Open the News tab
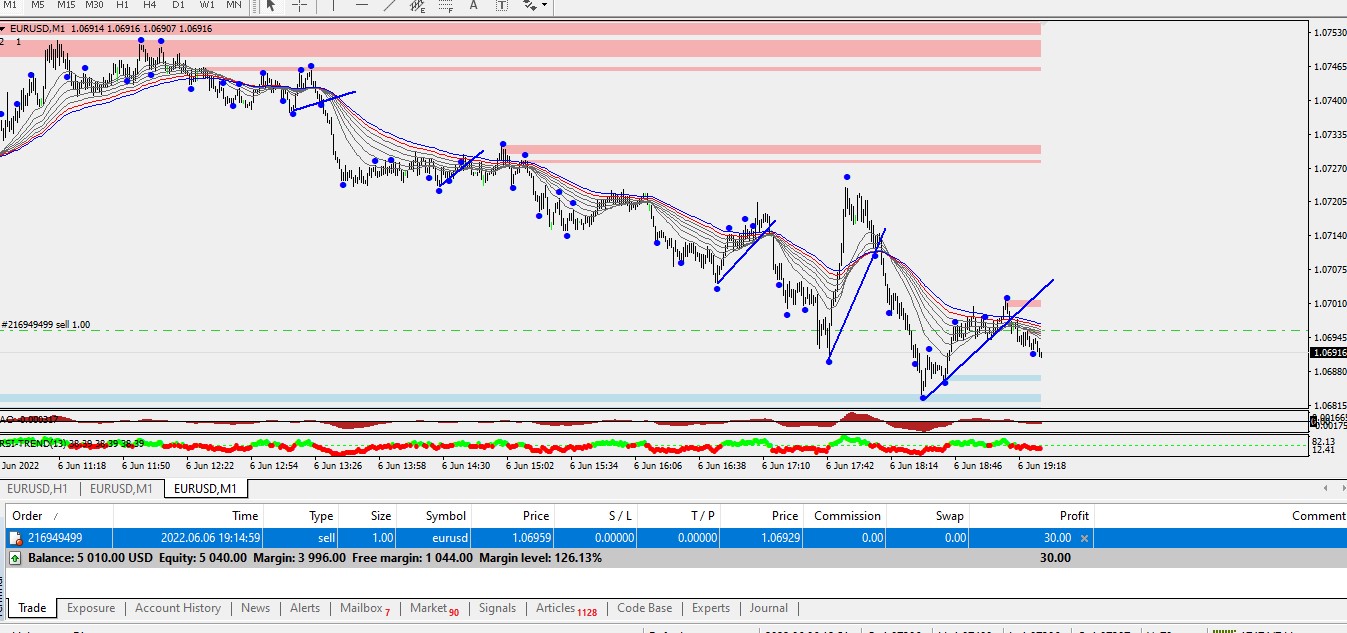The width and height of the screenshot is (1347, 633). point(255,608)
